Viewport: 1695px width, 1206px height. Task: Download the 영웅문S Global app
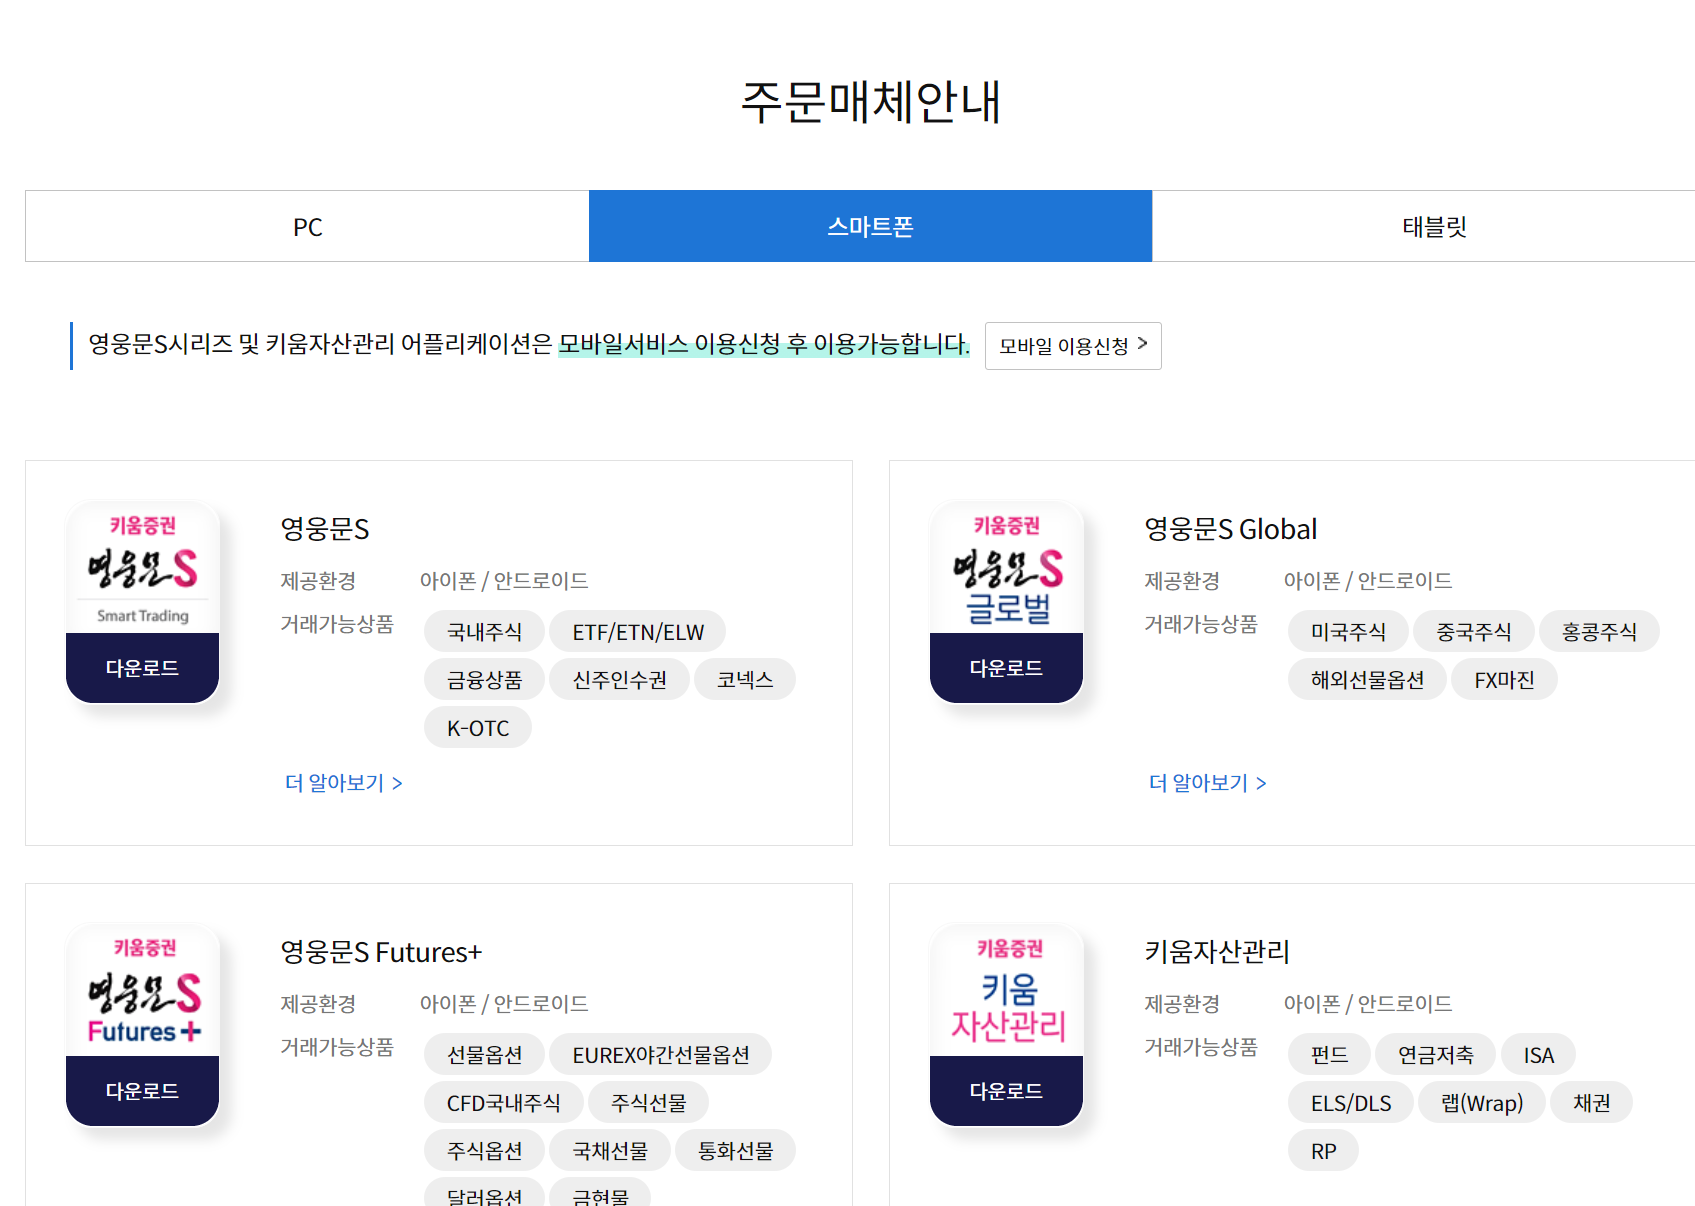[x=1006, y=668]
